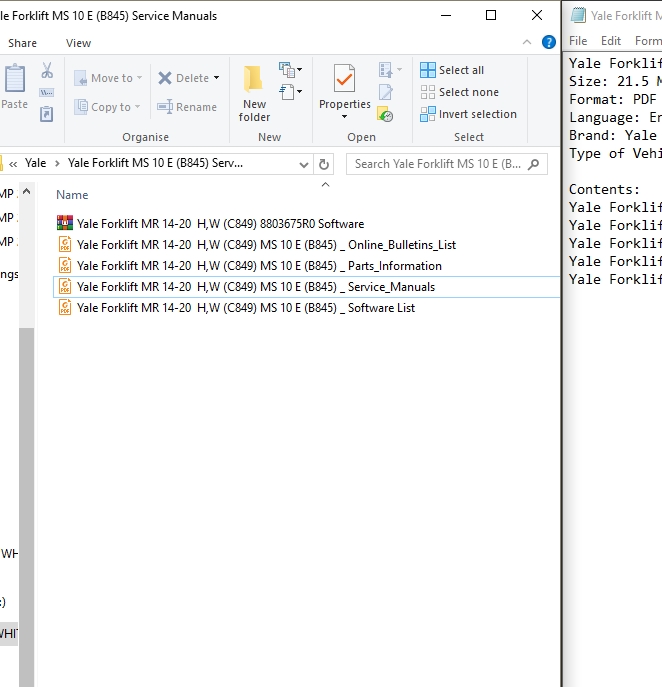Click the Name column header
This screenshot has width=662, height=687.
72,195
